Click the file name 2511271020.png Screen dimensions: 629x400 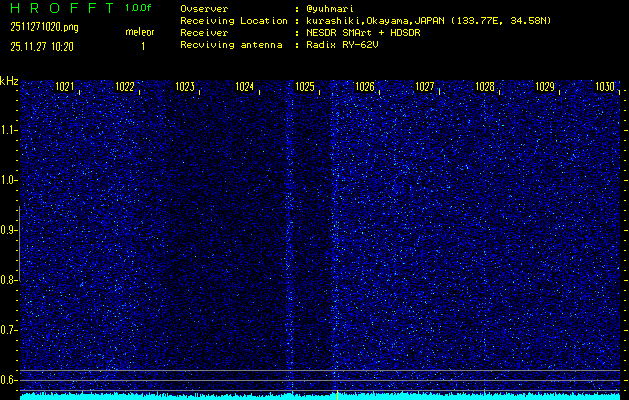click(44, 27)
